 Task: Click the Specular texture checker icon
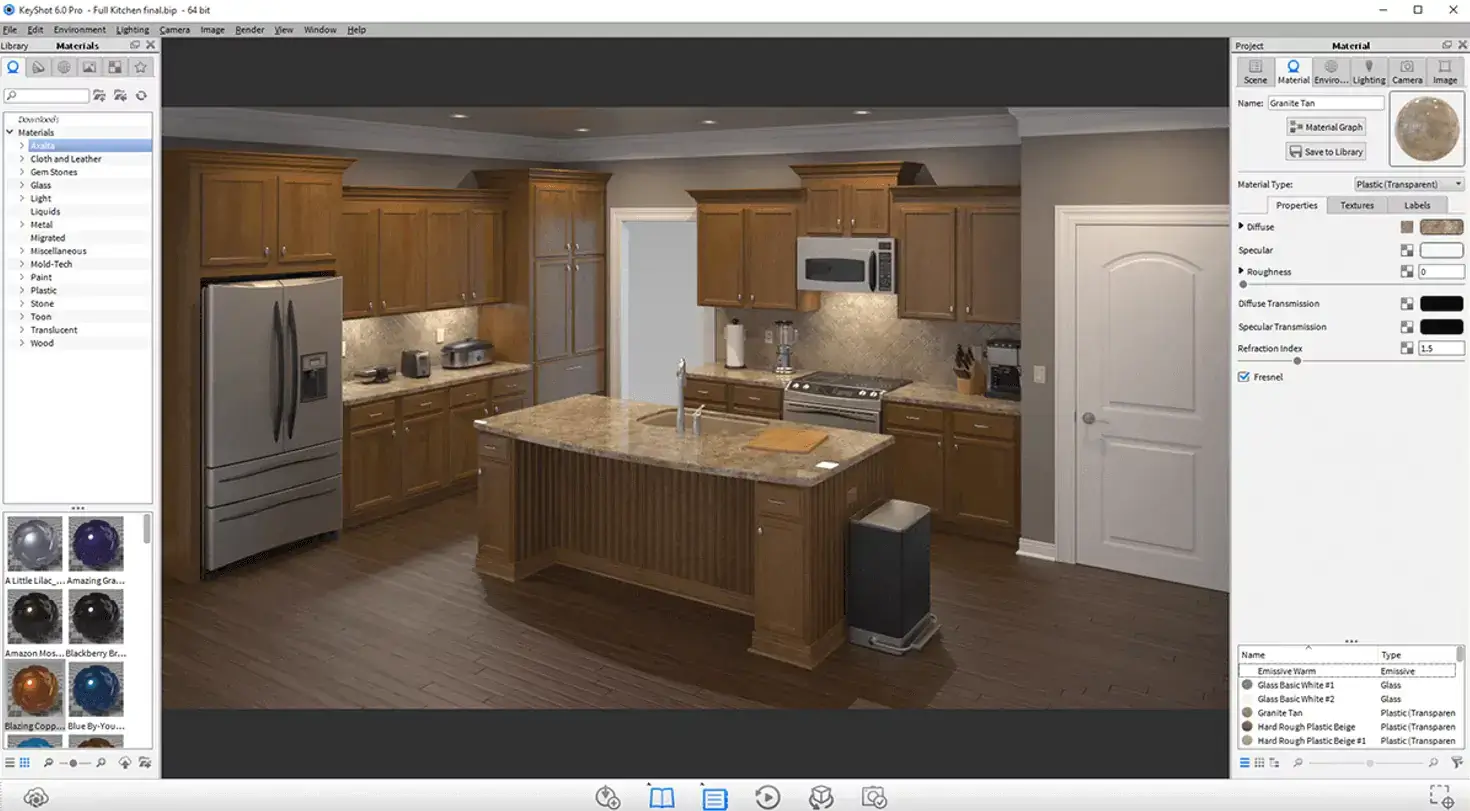coord(1407,250)
